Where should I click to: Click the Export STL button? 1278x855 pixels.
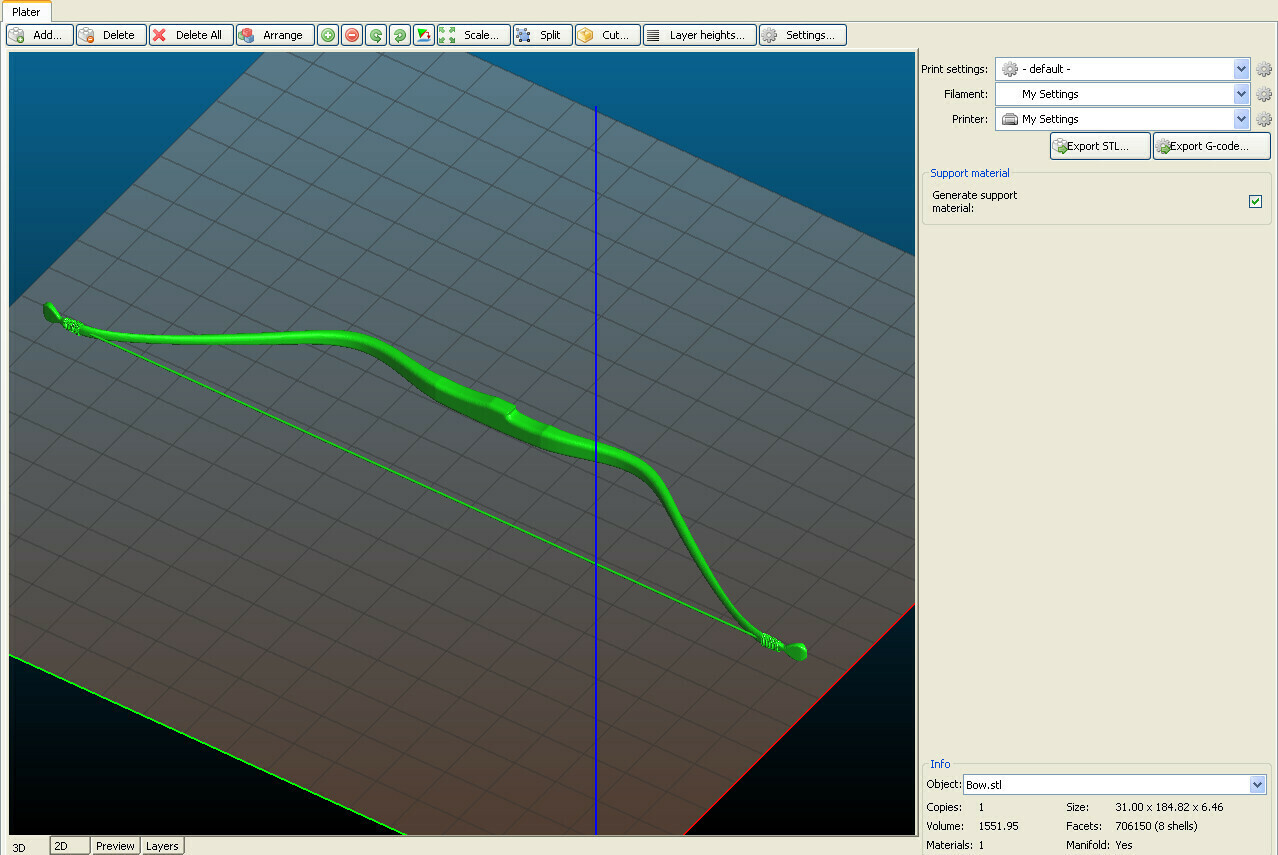pos(1099,146)
